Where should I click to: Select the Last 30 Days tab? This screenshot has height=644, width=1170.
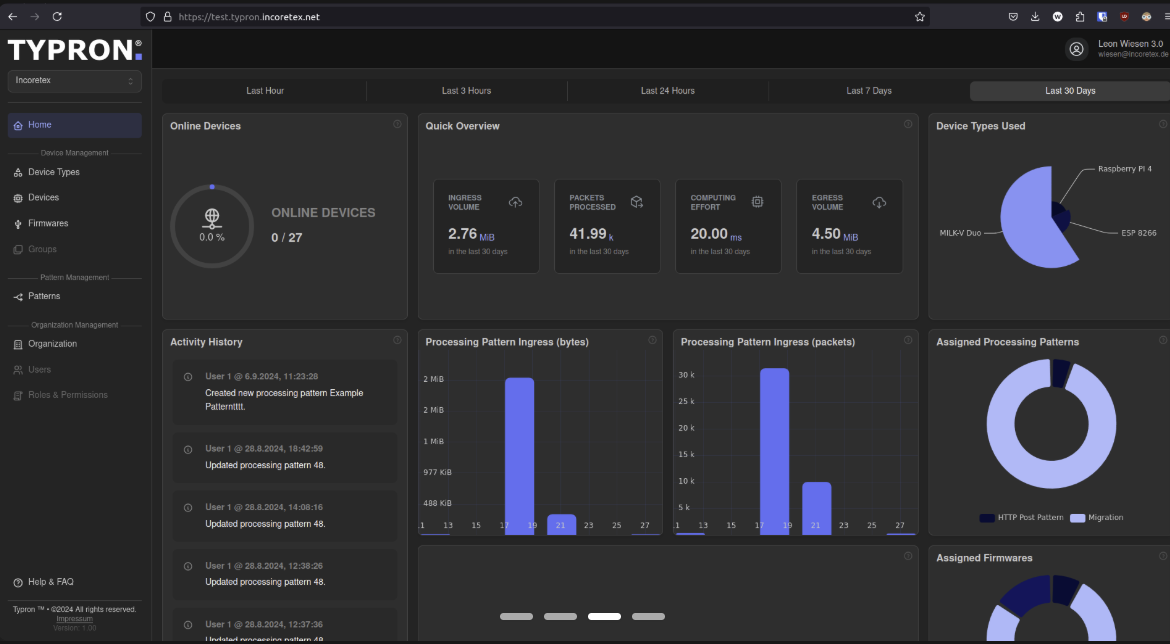[x=1070, y=91]
